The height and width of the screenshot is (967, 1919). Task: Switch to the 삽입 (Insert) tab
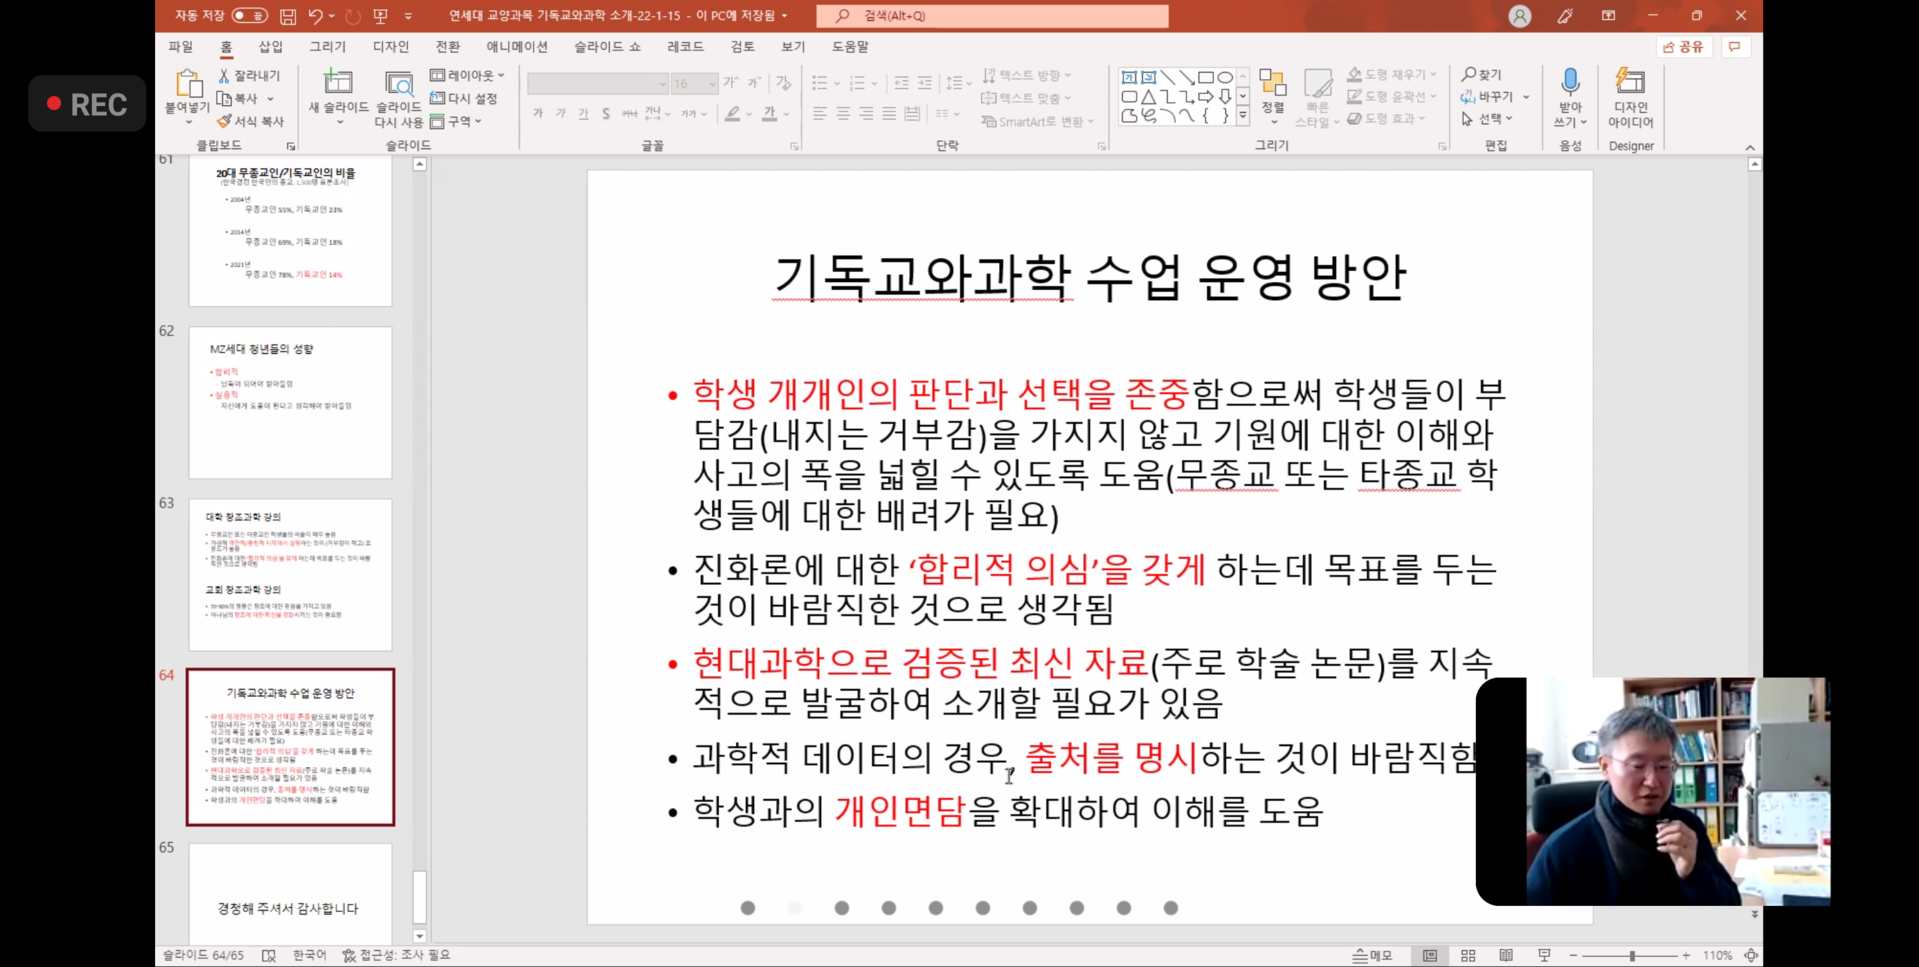[270, 47]
